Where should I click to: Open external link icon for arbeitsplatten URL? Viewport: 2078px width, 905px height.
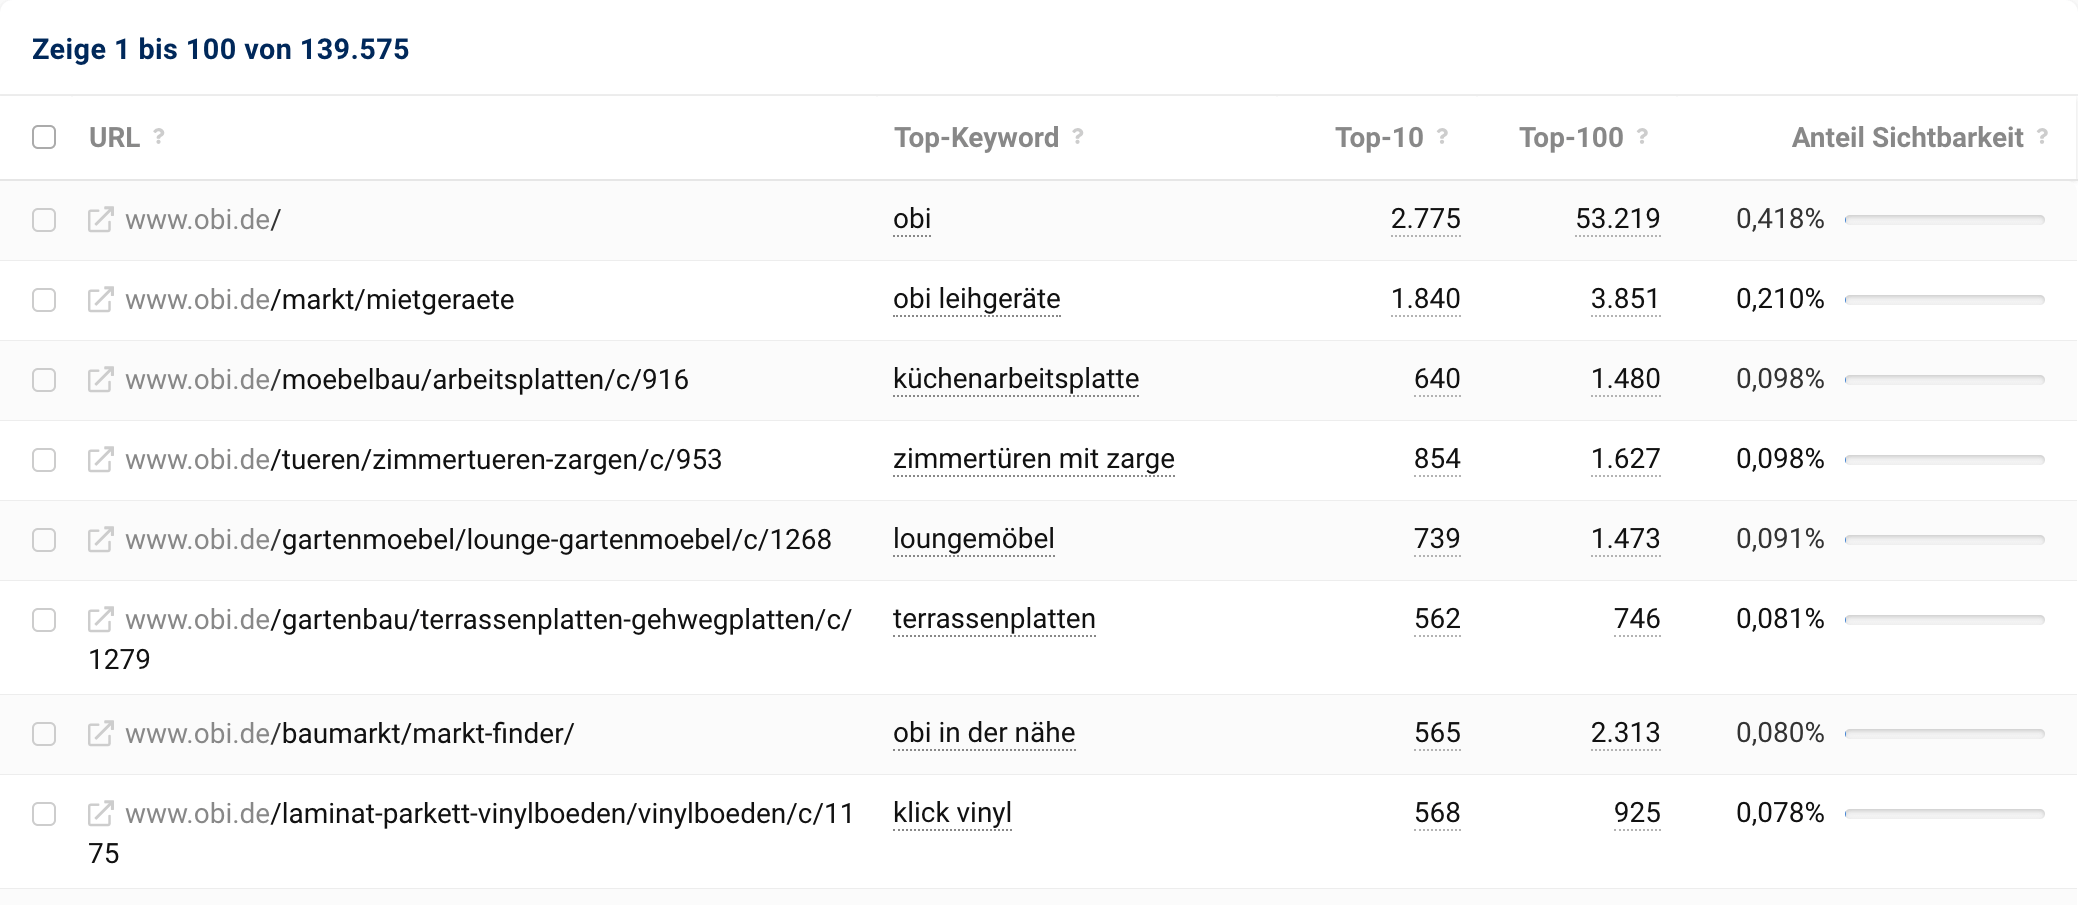(x=100, y=380)
